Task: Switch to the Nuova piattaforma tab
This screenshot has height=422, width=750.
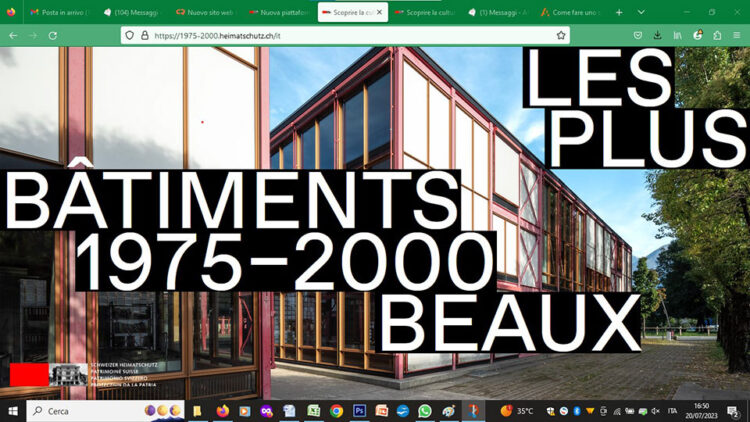Action: click(280, 12)
